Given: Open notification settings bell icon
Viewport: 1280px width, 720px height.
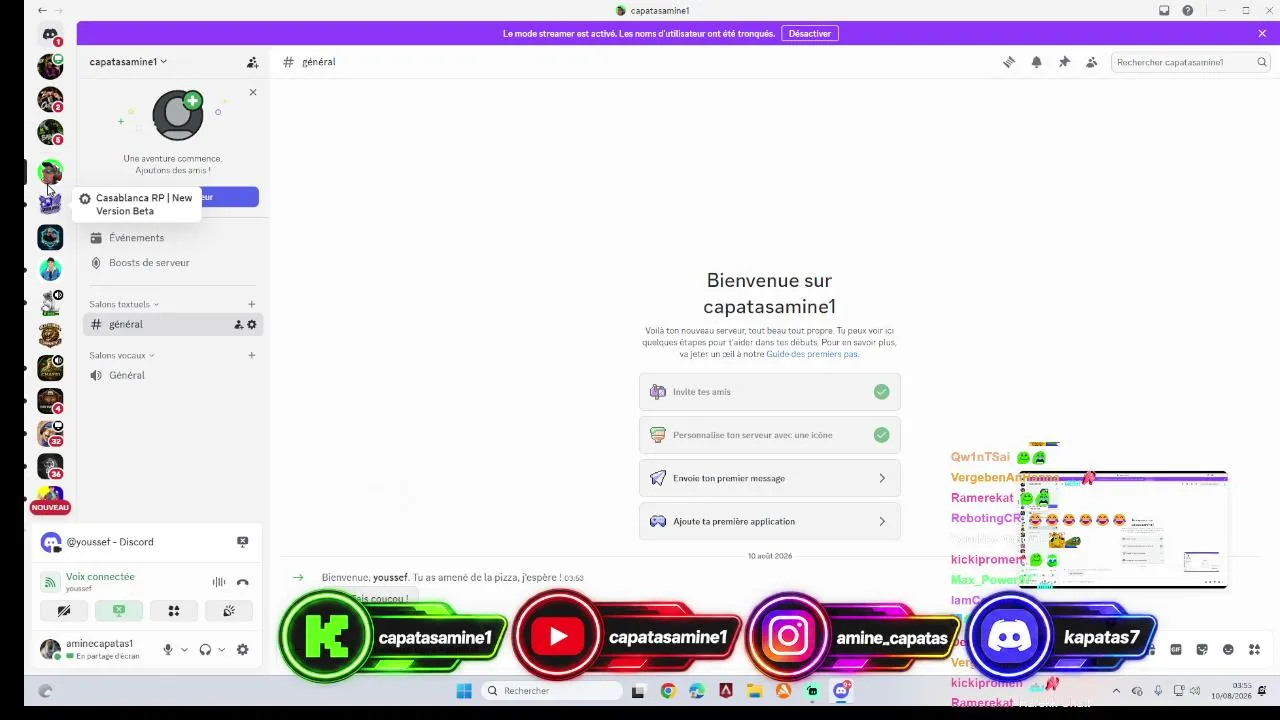Looking at the screenshot, I should click(1036, 62).
